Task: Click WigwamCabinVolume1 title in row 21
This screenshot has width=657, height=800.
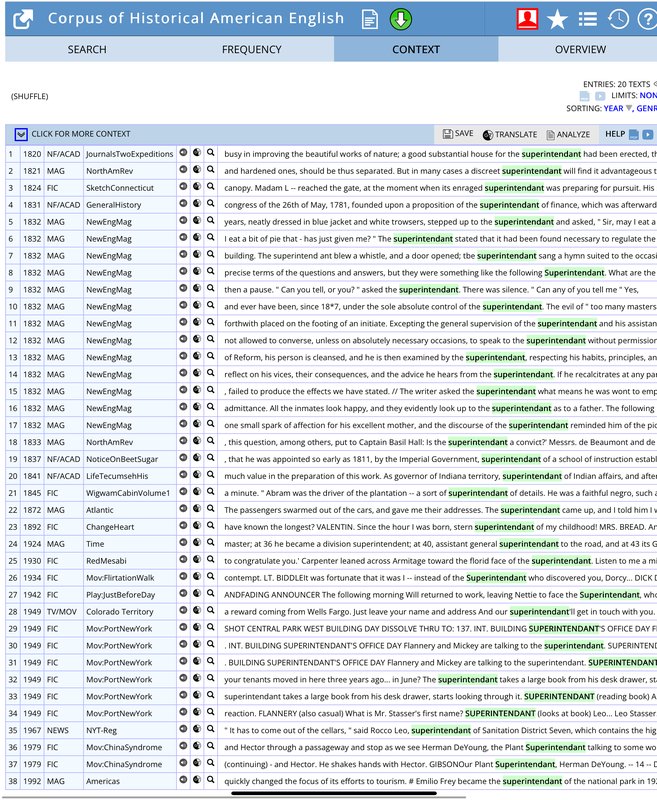Action: (128, 493)
